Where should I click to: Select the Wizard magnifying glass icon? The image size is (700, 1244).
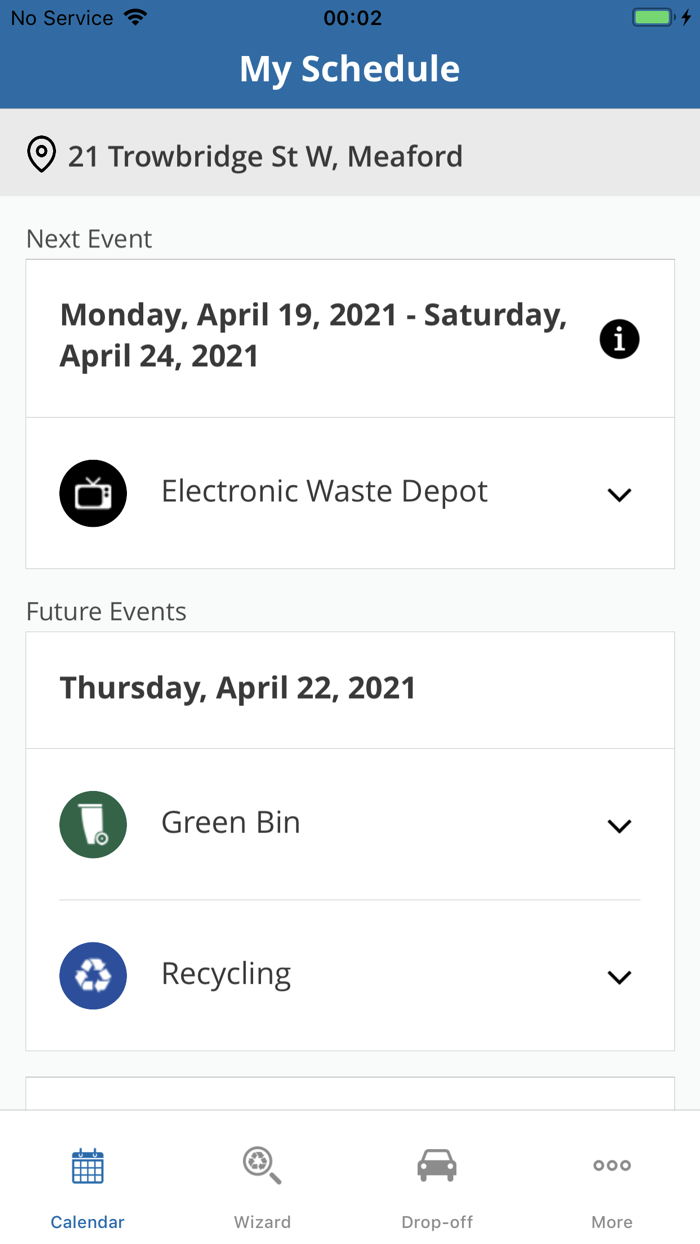(x=262, y=1165)
